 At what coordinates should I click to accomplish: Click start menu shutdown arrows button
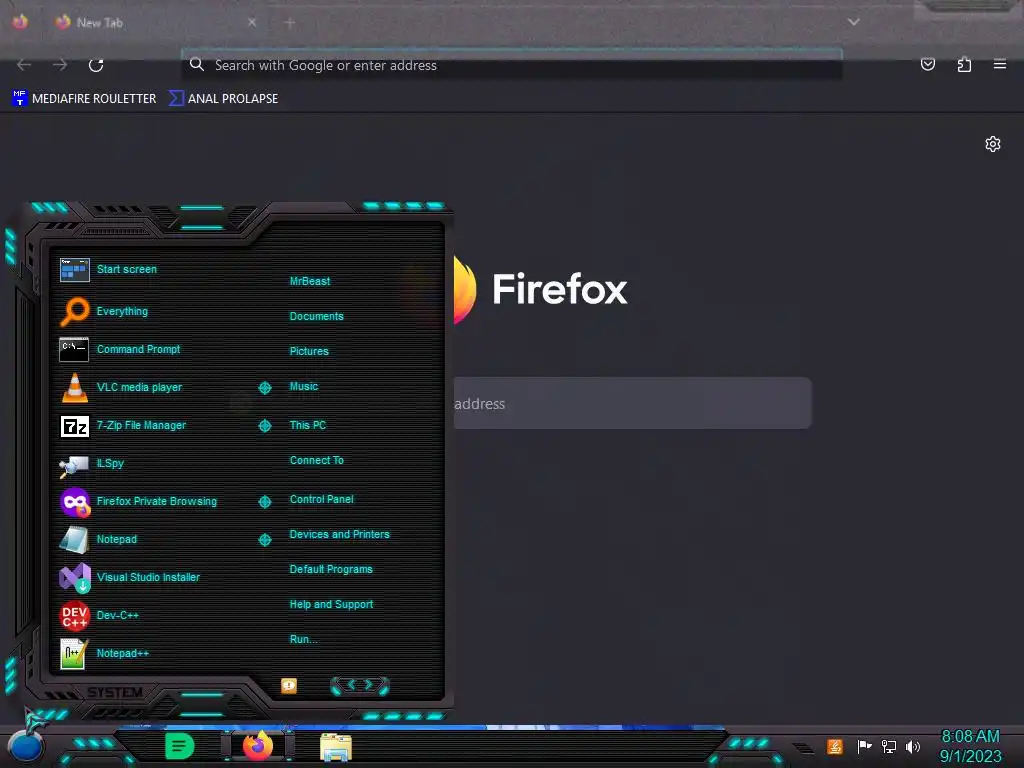pos(360,685)
